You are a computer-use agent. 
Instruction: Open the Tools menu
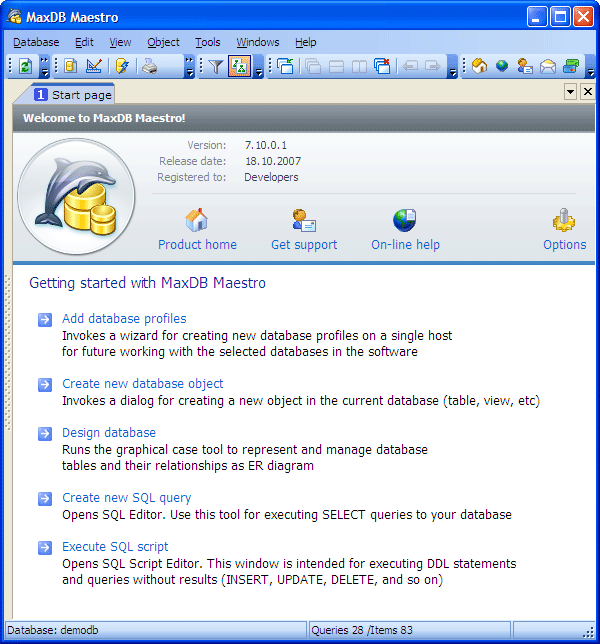[207, 42]
